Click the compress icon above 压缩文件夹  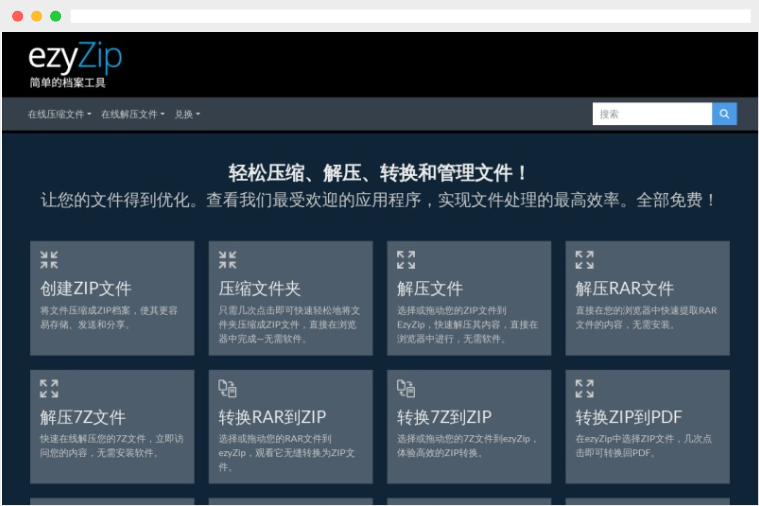(x=227, y=260)
